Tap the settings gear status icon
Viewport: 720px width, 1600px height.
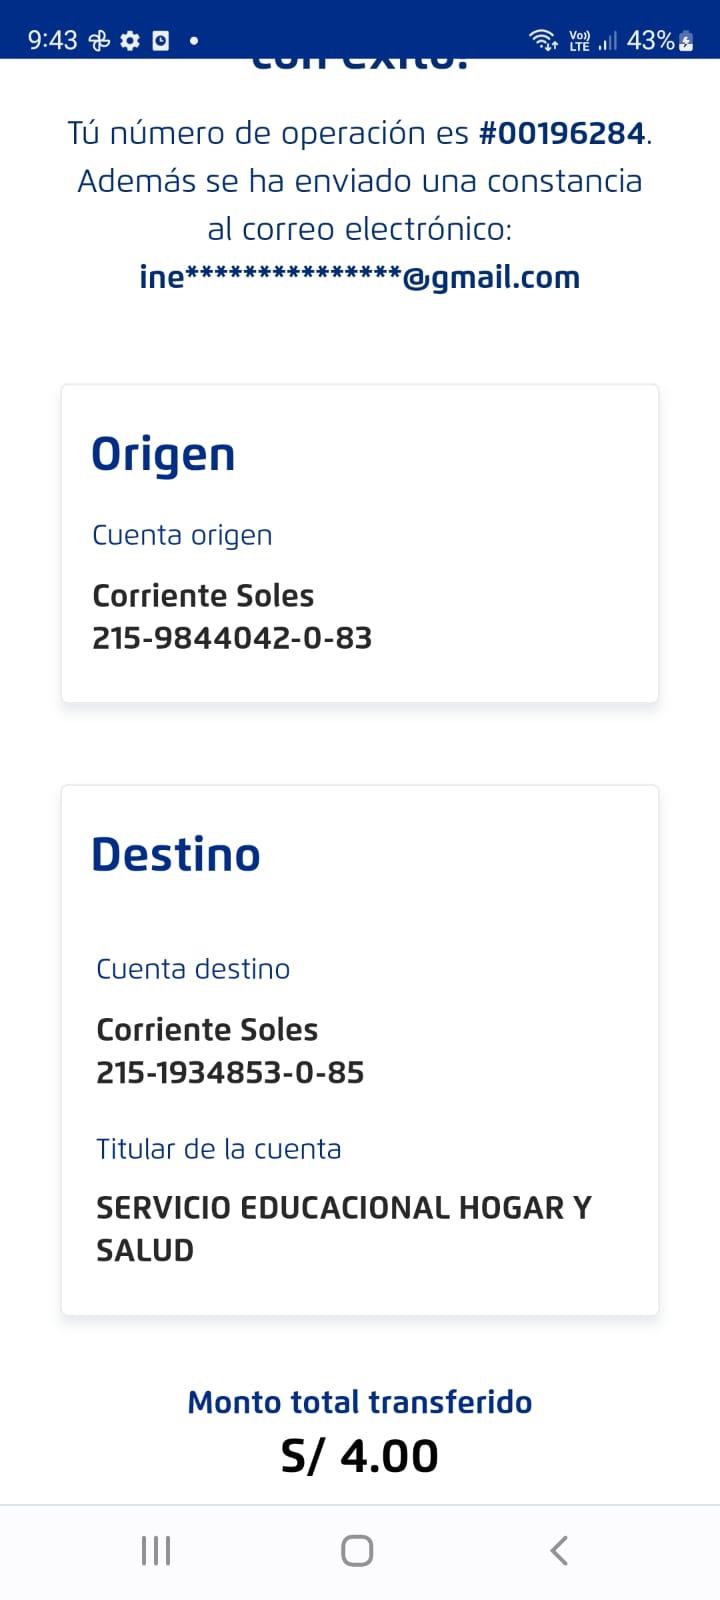(x=130, y=41)
